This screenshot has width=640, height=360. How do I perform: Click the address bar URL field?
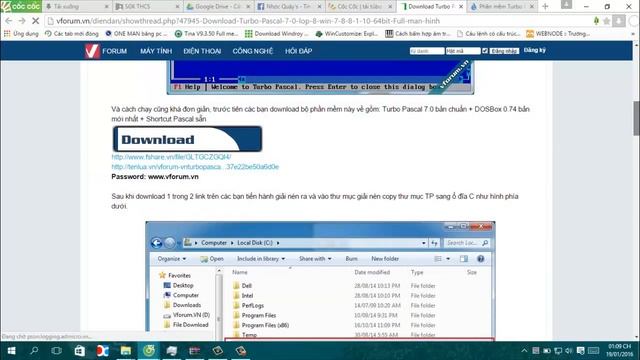tap(318, 21)
